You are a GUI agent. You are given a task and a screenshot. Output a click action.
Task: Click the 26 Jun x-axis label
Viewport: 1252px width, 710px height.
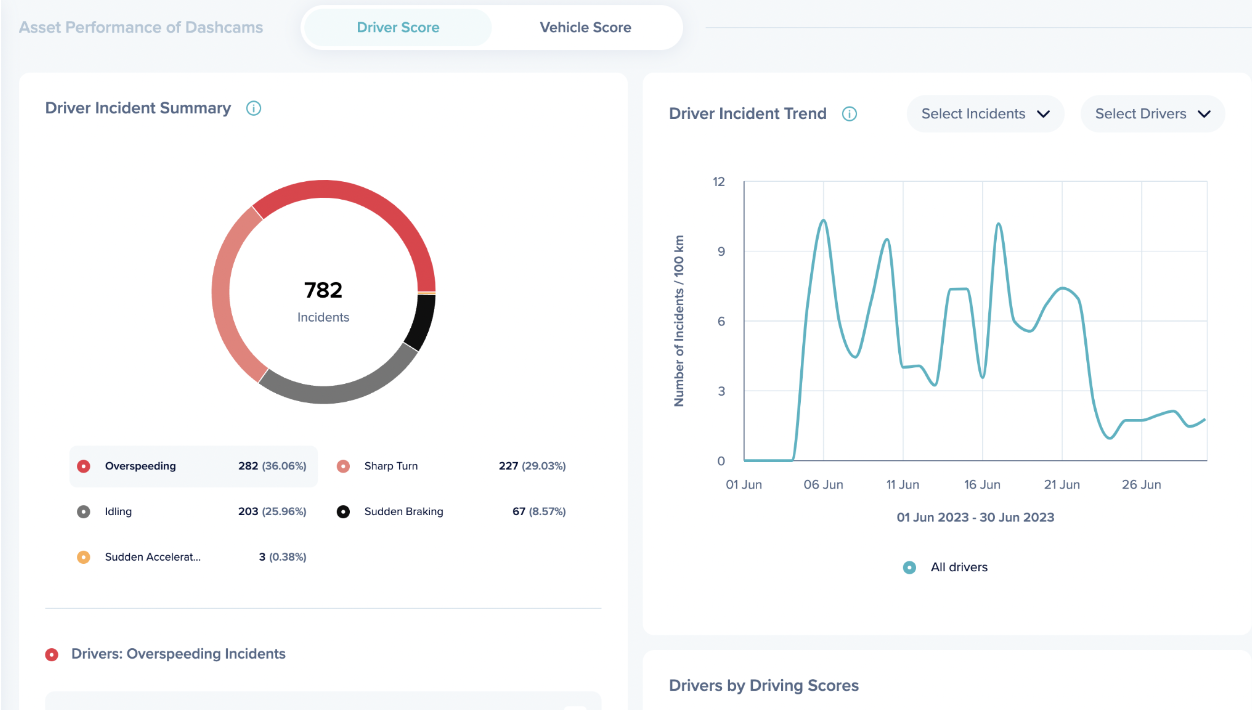click(x=1141, y=484)
